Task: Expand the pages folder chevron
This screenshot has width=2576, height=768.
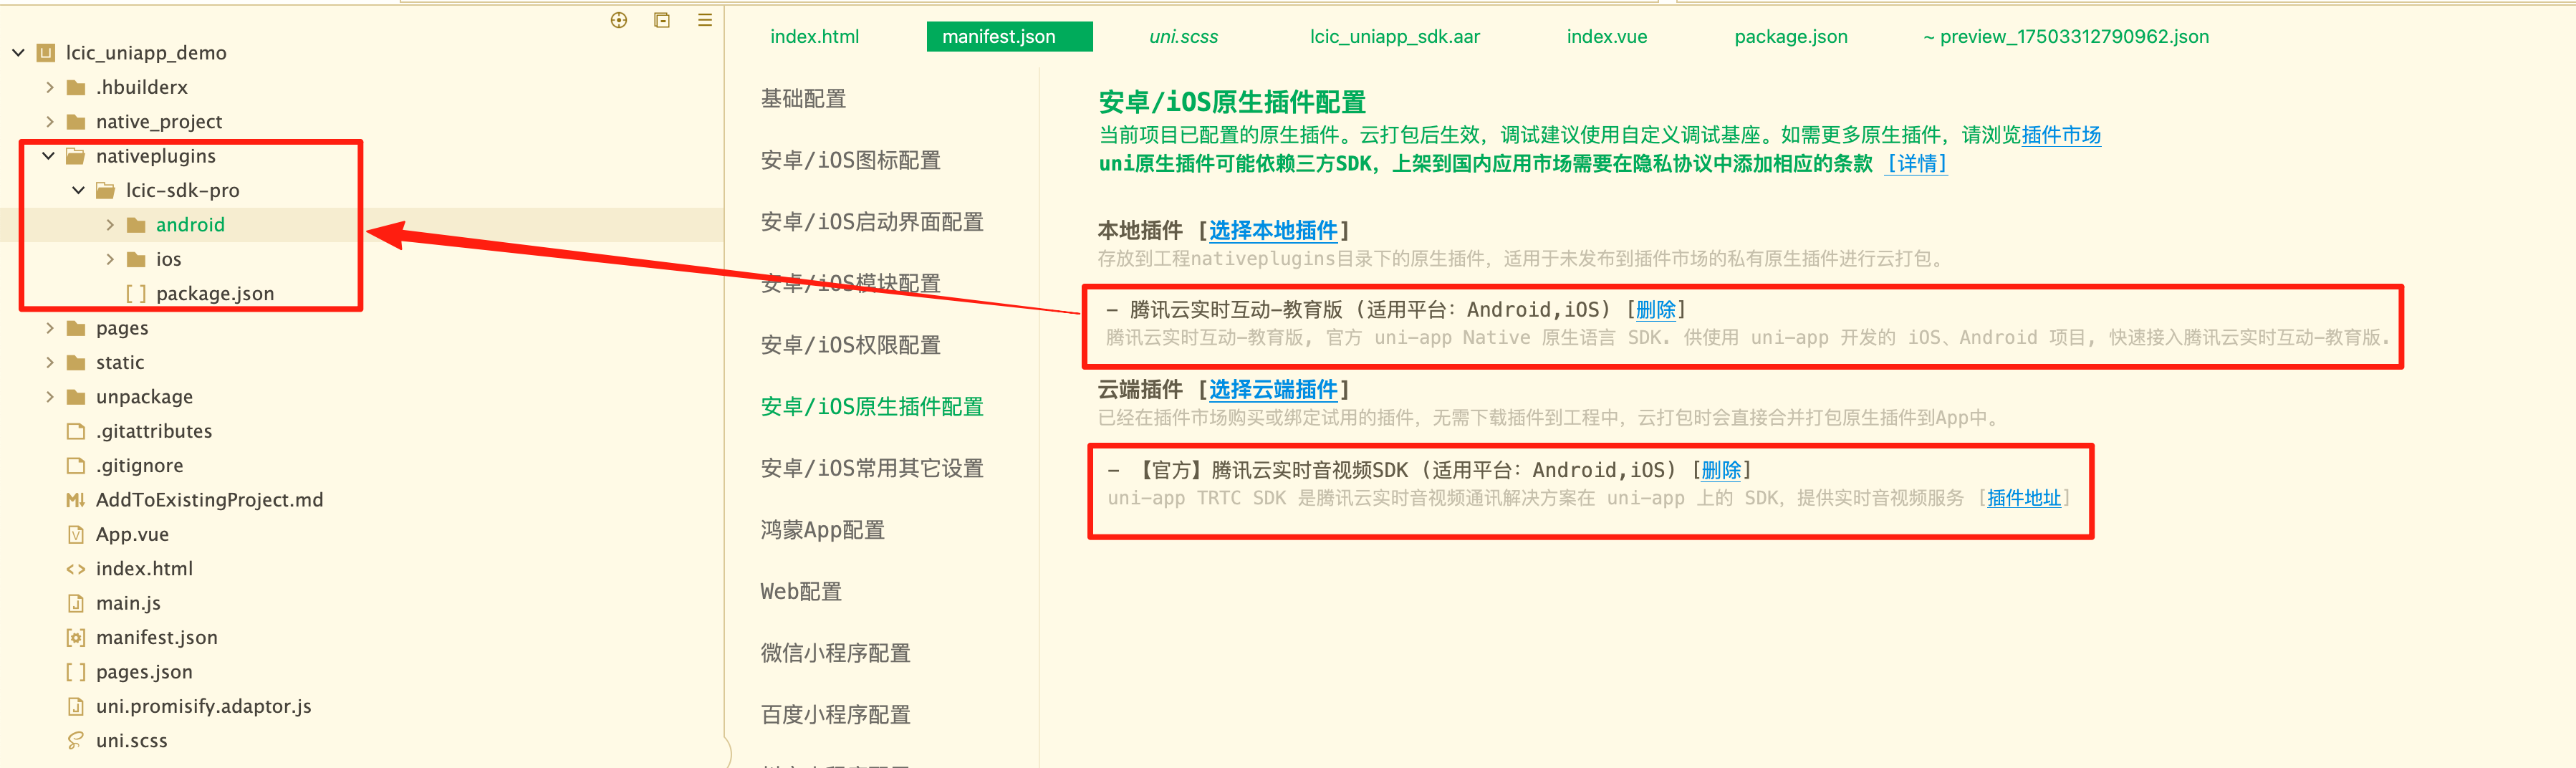Action: pyautogui.click(x=50, y=328)
